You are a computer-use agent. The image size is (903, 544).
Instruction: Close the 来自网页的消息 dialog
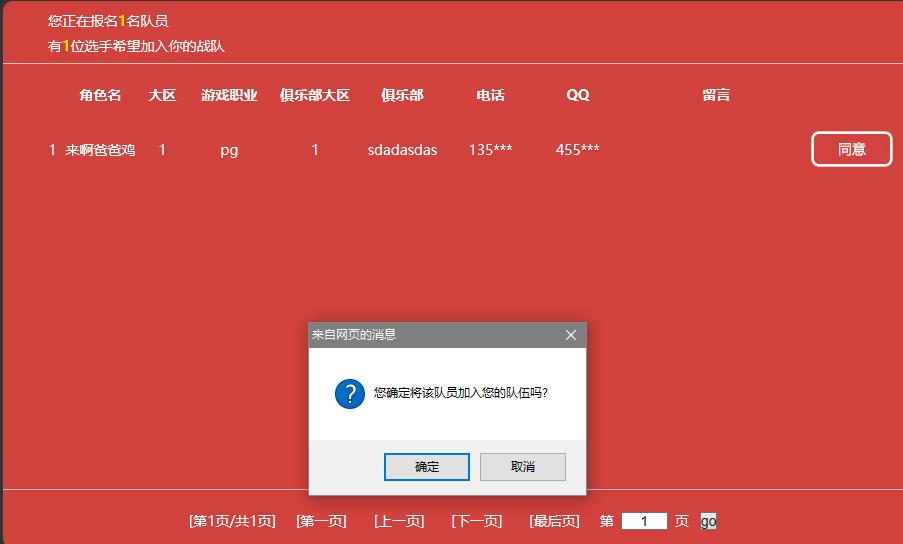(571, 335)
